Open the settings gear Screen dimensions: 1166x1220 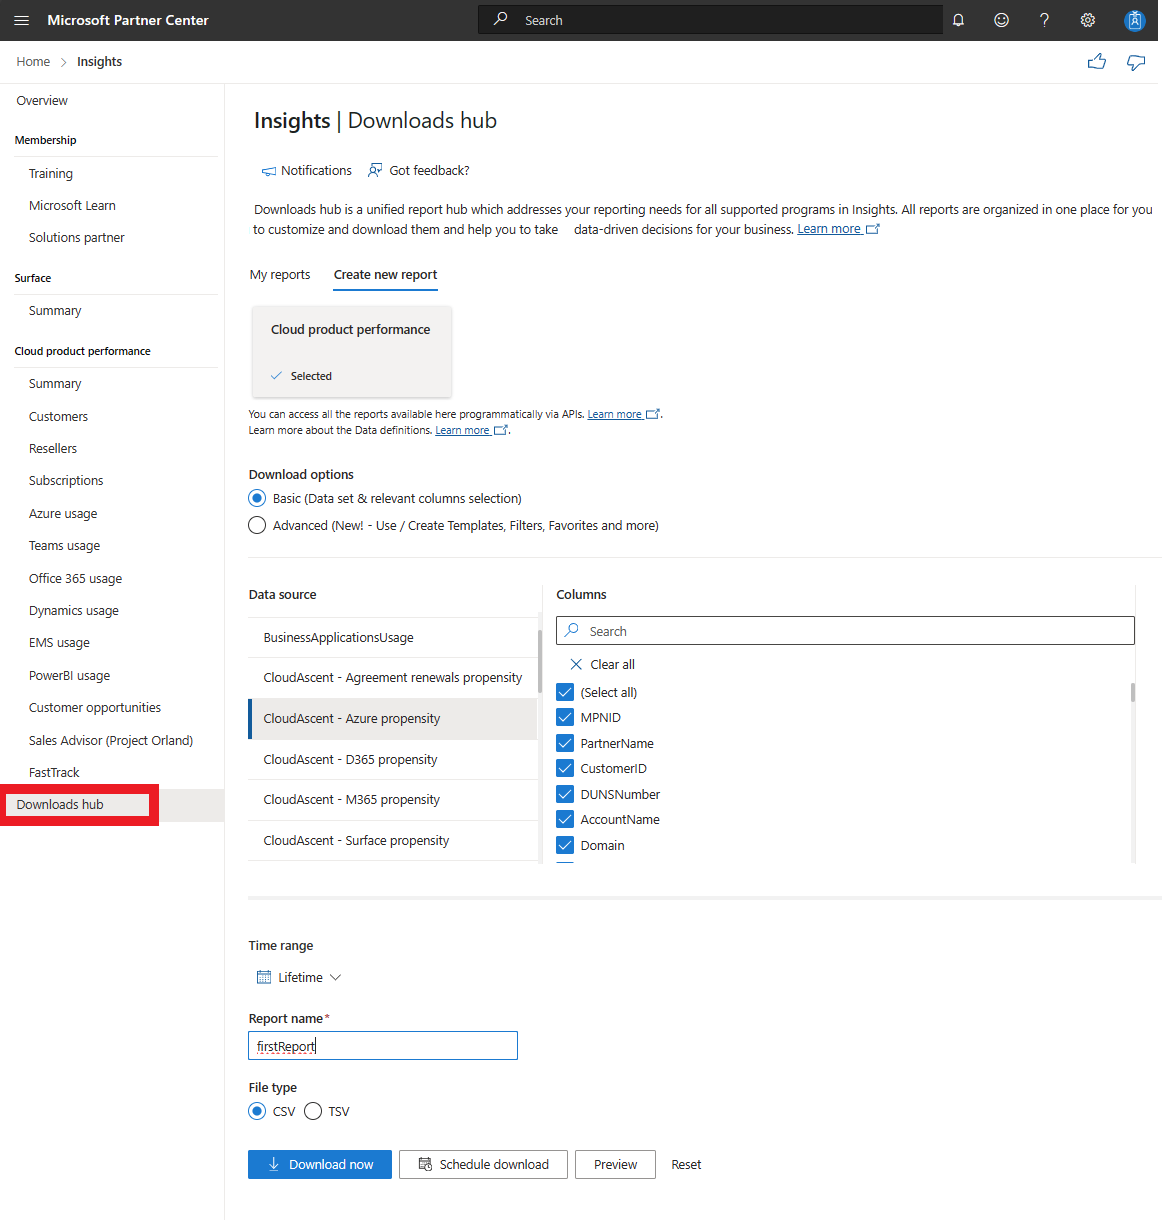[x=1088, y=20]
